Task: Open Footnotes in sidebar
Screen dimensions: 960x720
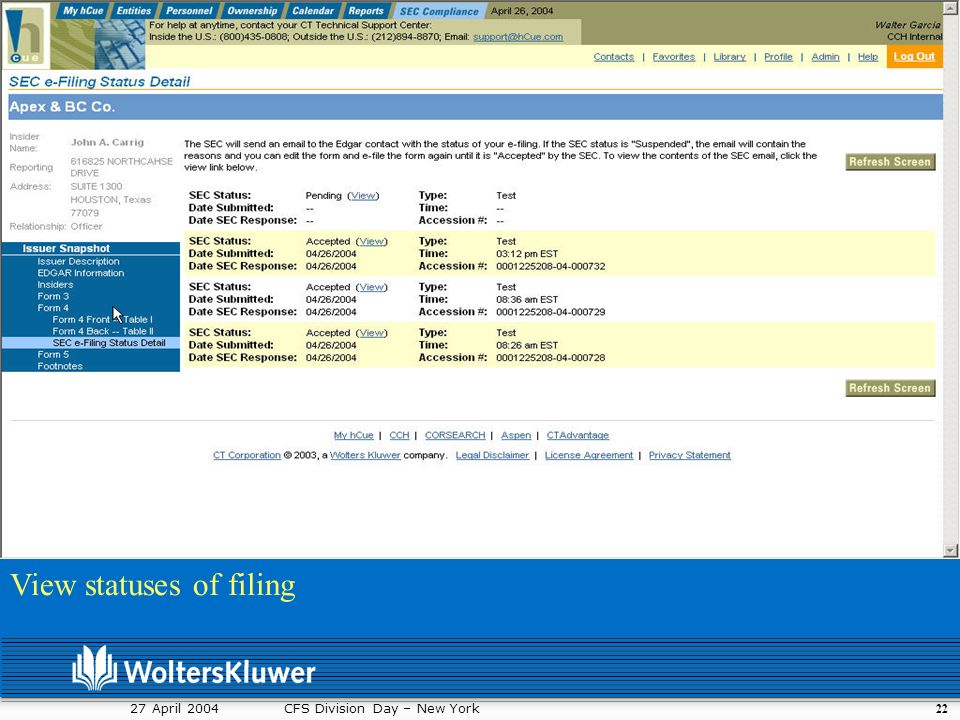Action: point(60,366)
